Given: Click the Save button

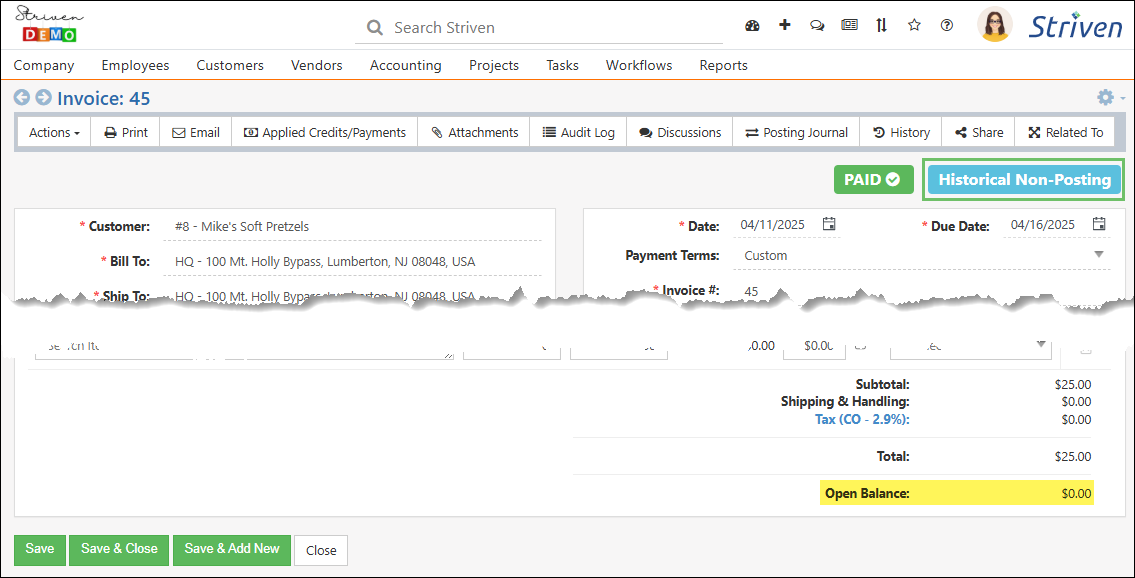Looking at the screenshot, I should tap(40, 549).
